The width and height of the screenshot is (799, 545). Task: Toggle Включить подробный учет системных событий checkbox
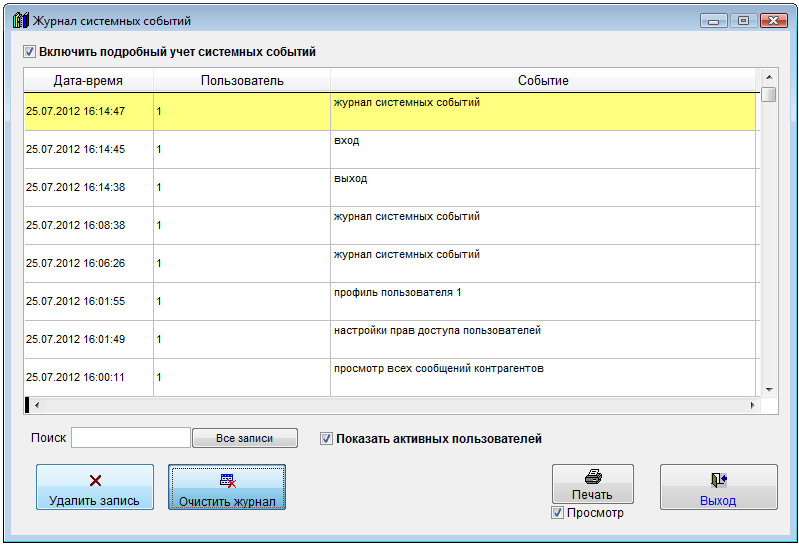[x=30, y=52]
